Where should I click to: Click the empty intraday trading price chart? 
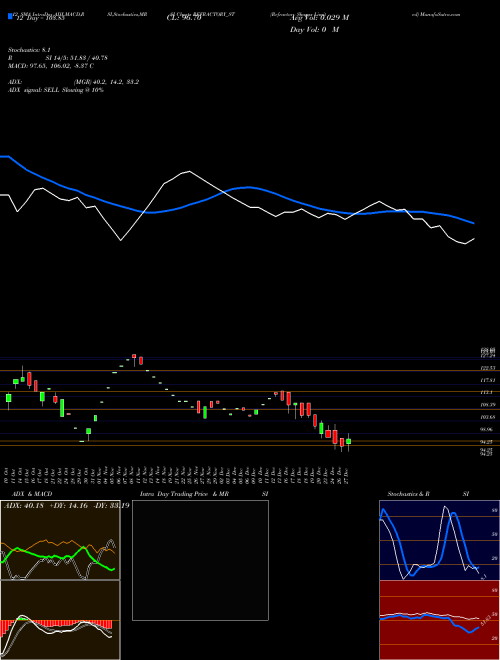[x=200, y=560]
